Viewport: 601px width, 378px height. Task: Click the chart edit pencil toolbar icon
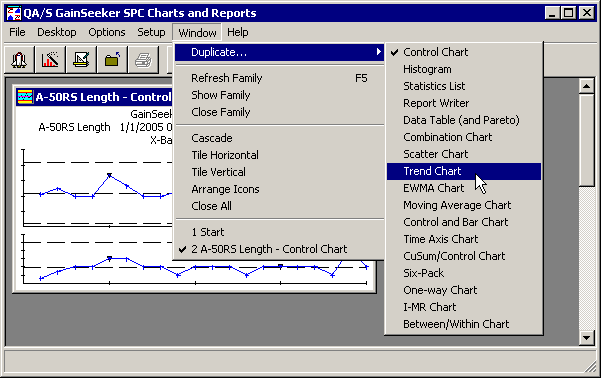[x=81, y=59]
